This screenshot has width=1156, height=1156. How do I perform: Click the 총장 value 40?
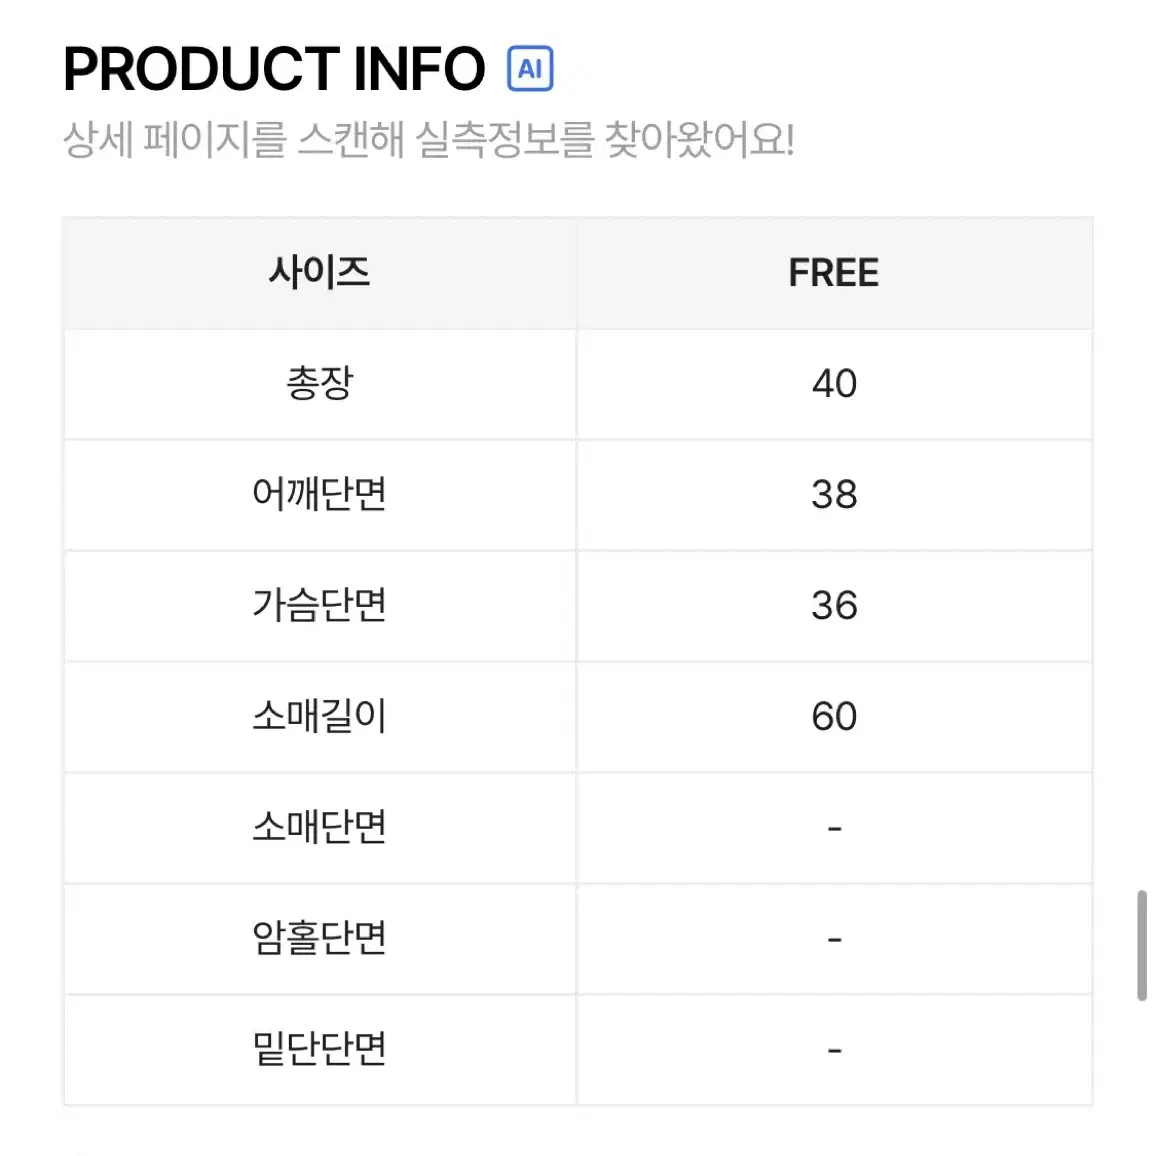coord(835,383)
